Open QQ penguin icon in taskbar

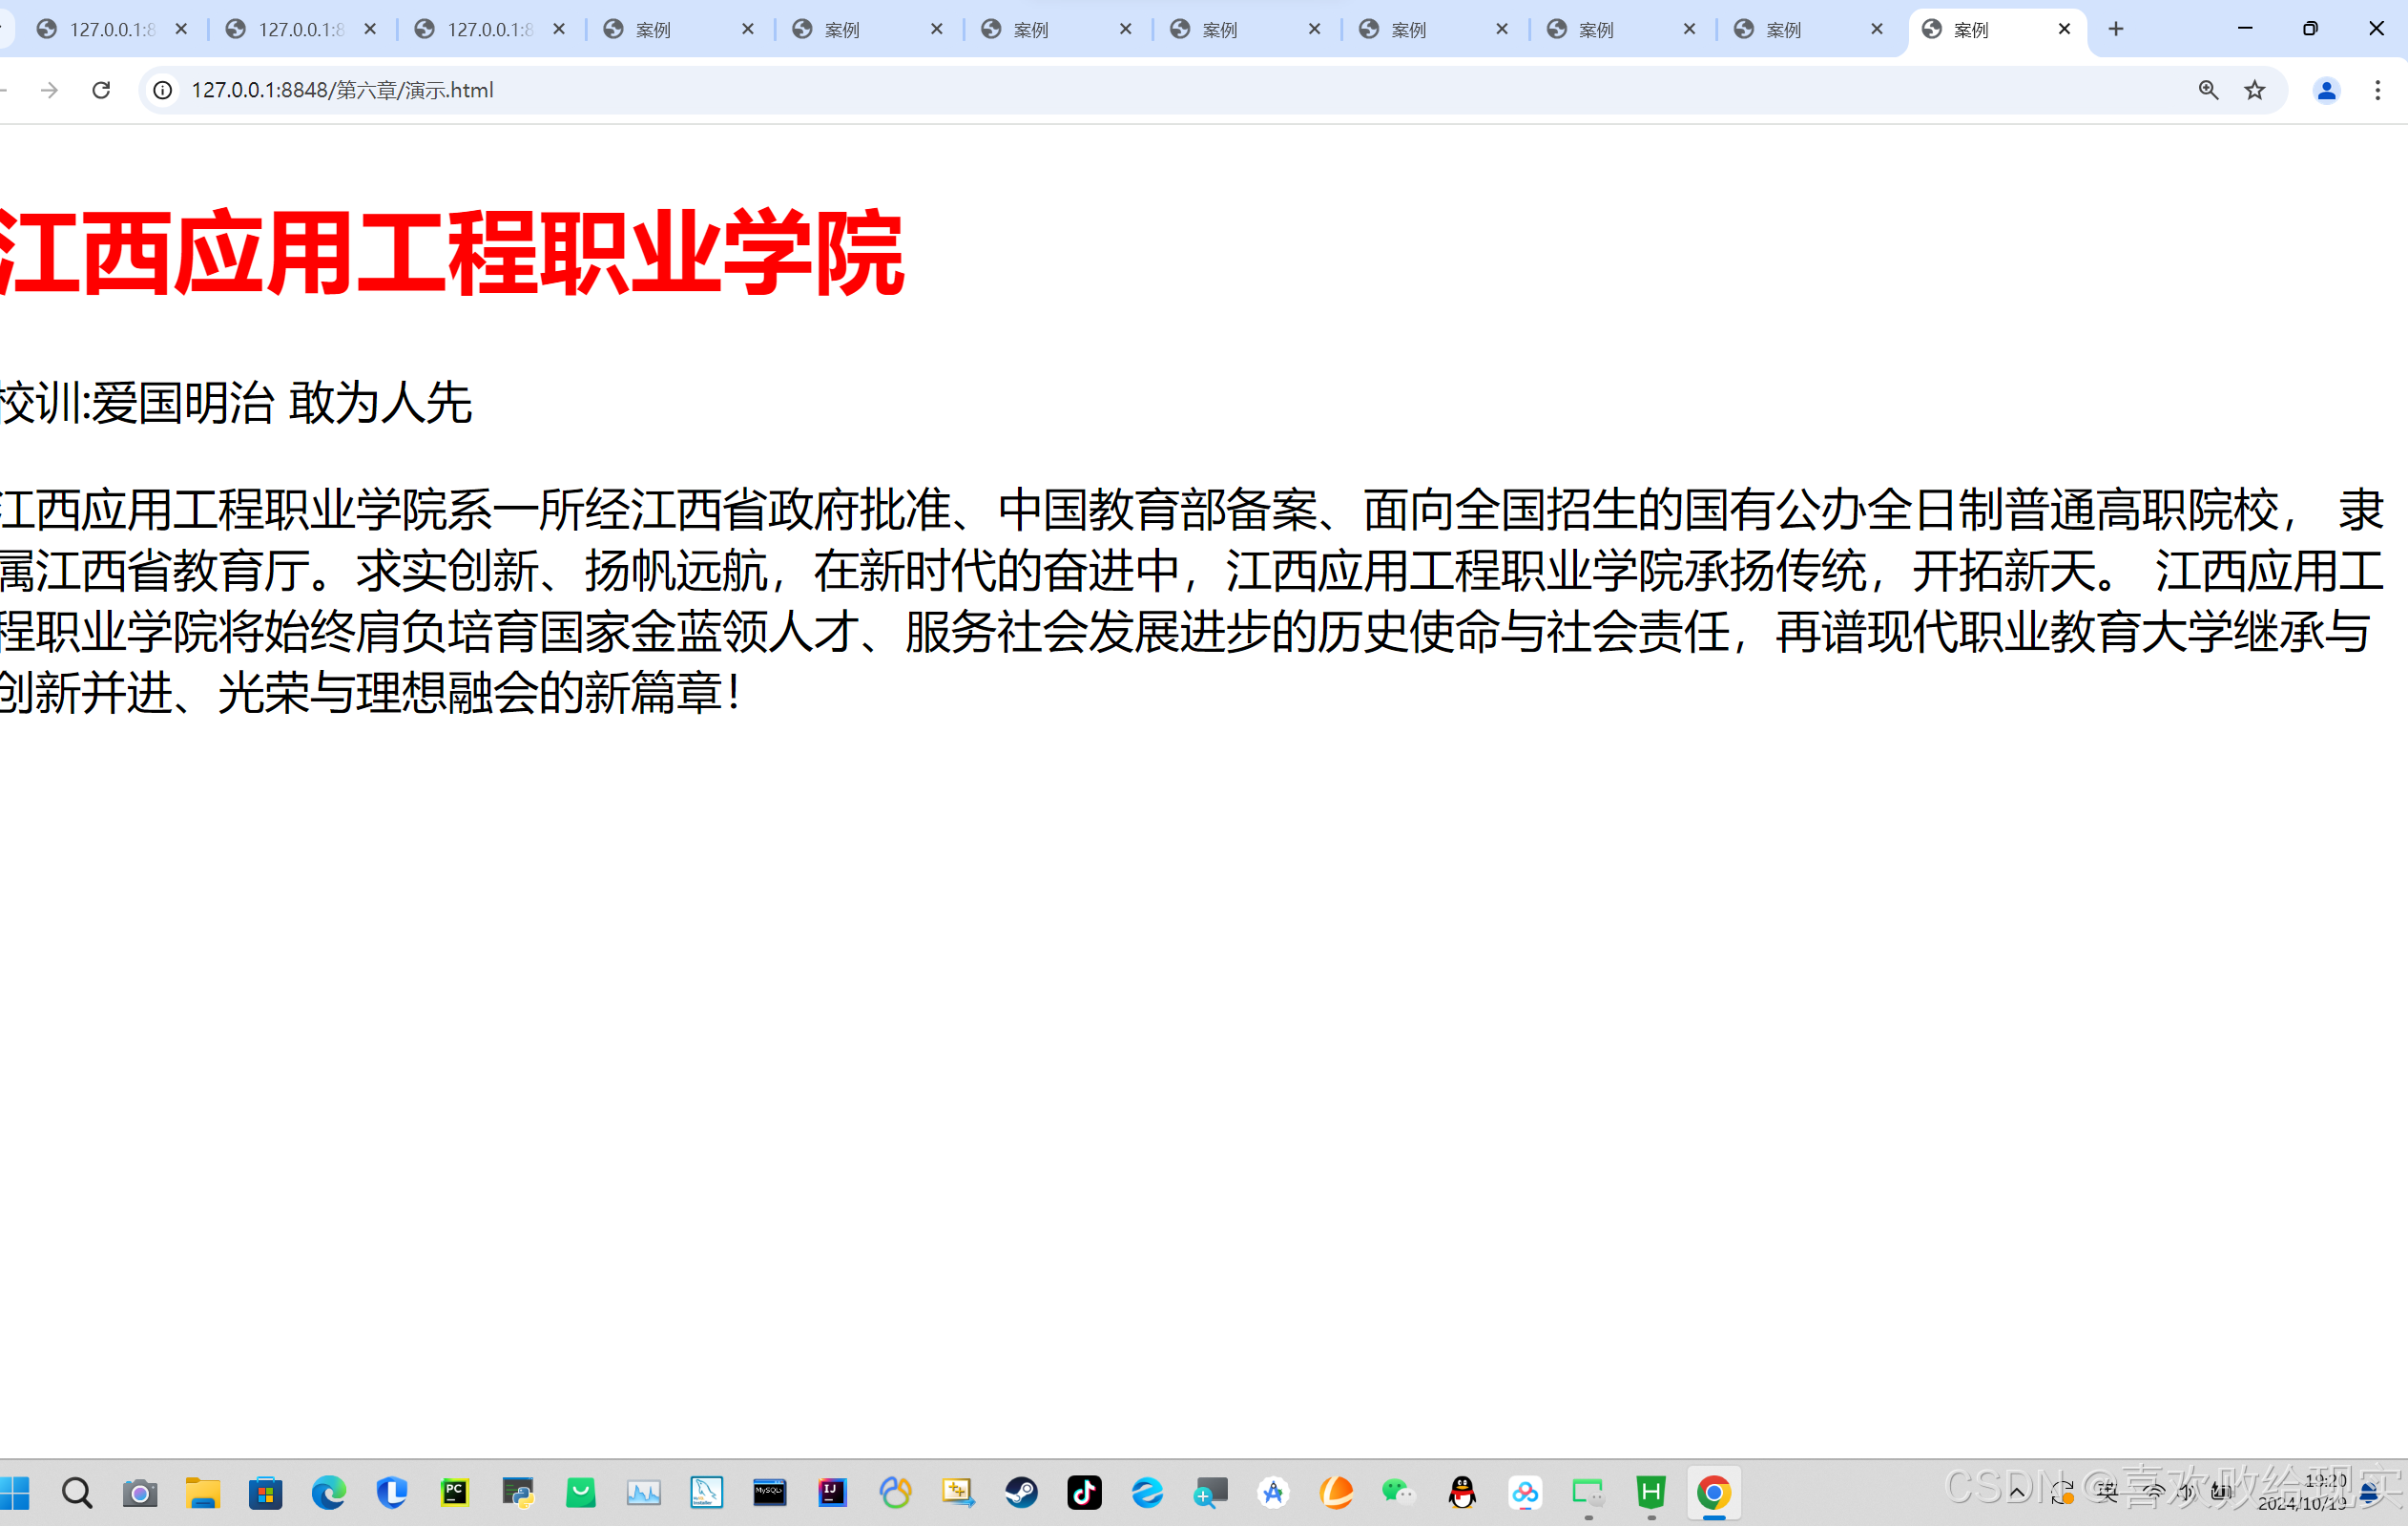click(1462, 1493)
